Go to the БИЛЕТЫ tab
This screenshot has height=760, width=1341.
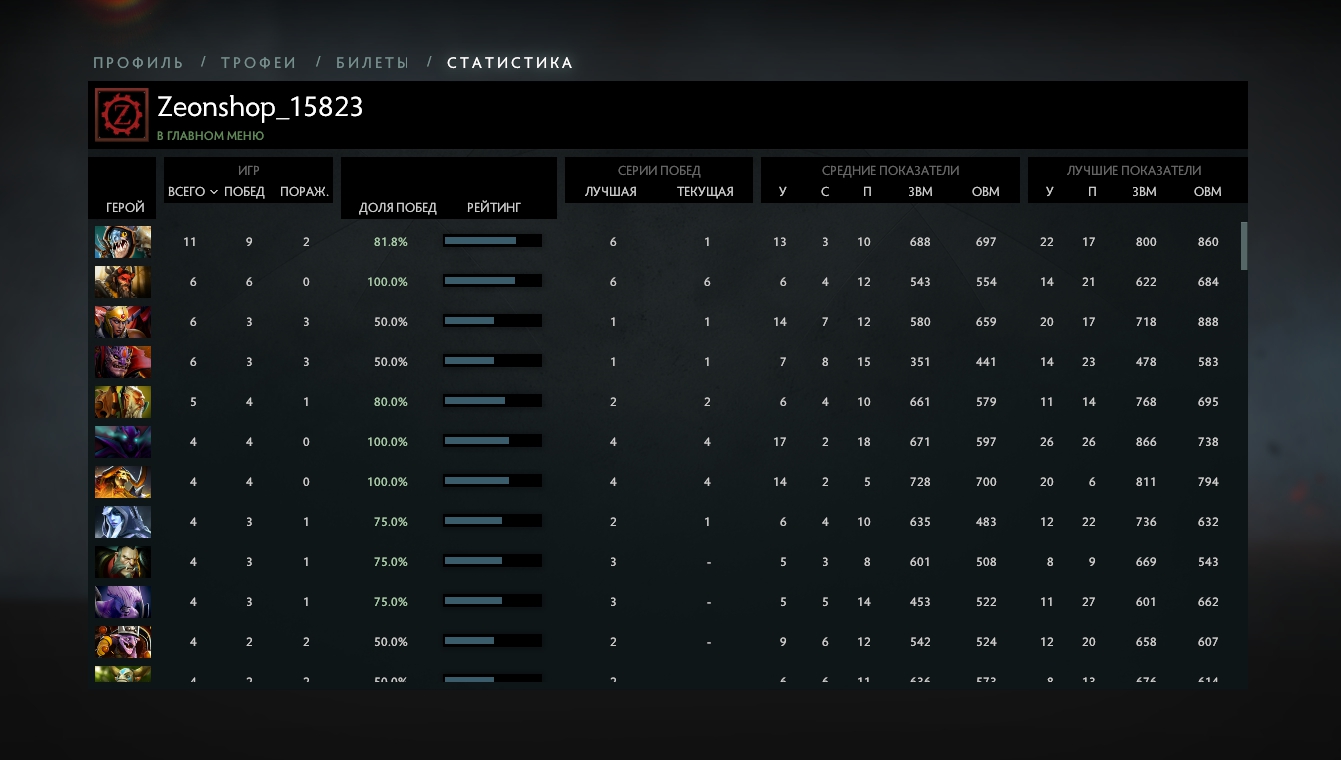pyautogui.click(x=372, y=63)
